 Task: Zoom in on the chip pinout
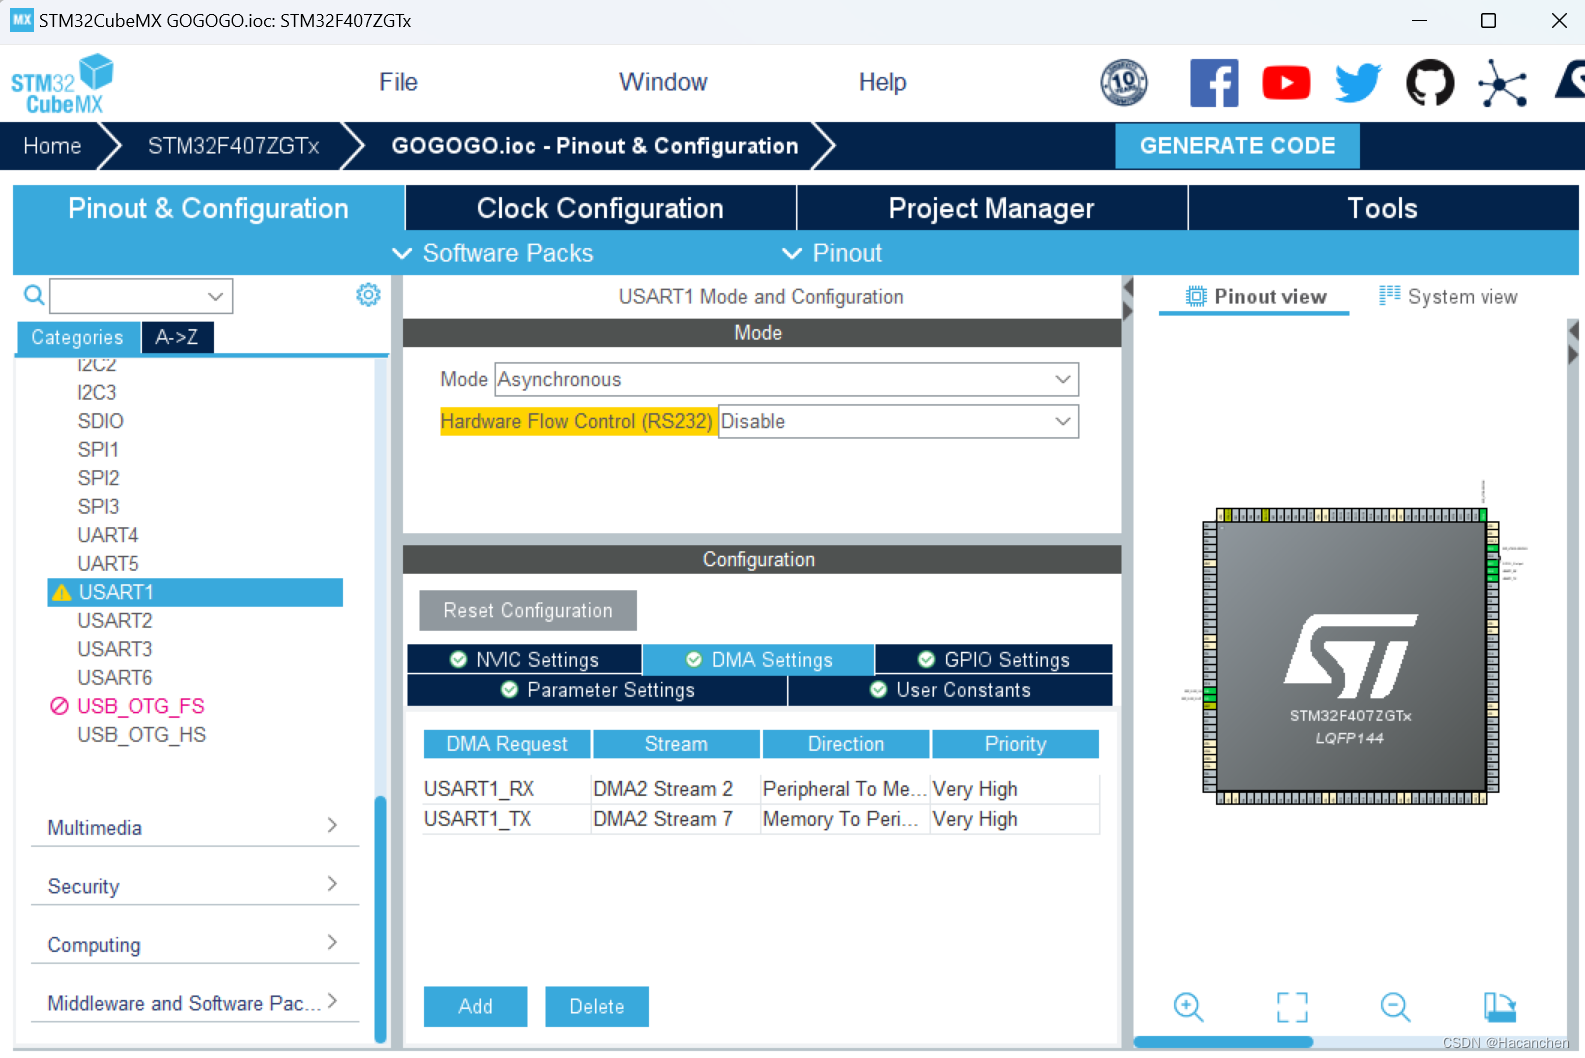click(x=1189, y=1007)
